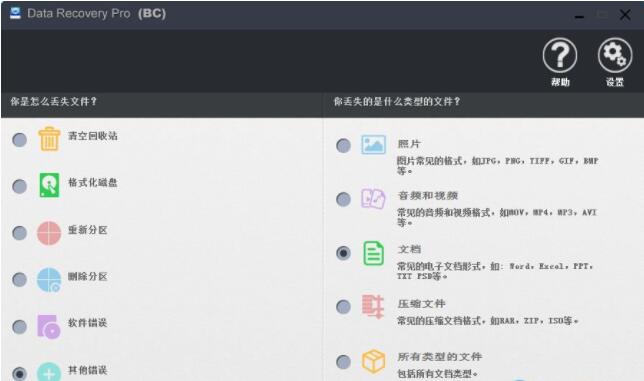Click the 删除分区 label
The image size is (644, 381).
[87, 276]
